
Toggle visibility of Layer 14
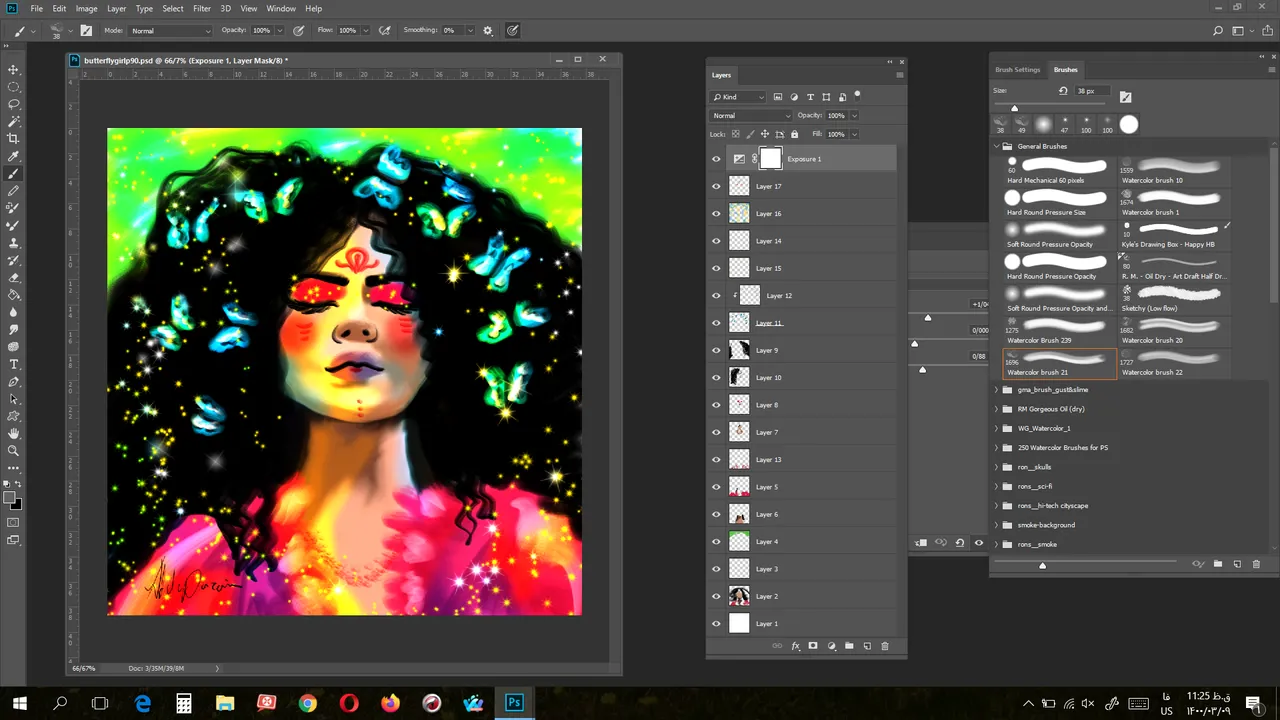[716, 241]
